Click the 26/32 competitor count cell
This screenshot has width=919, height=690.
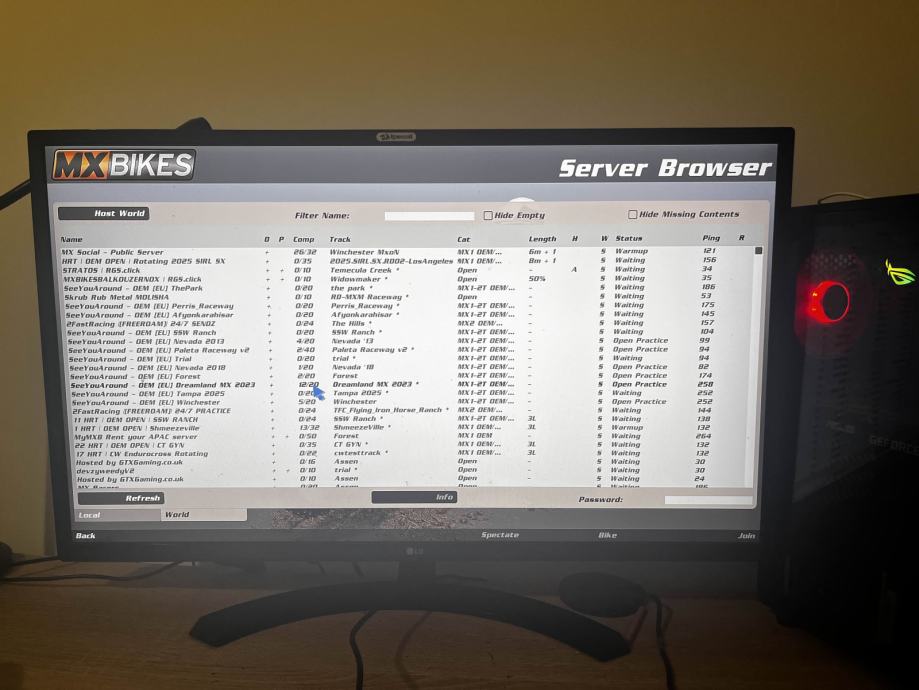305,252
